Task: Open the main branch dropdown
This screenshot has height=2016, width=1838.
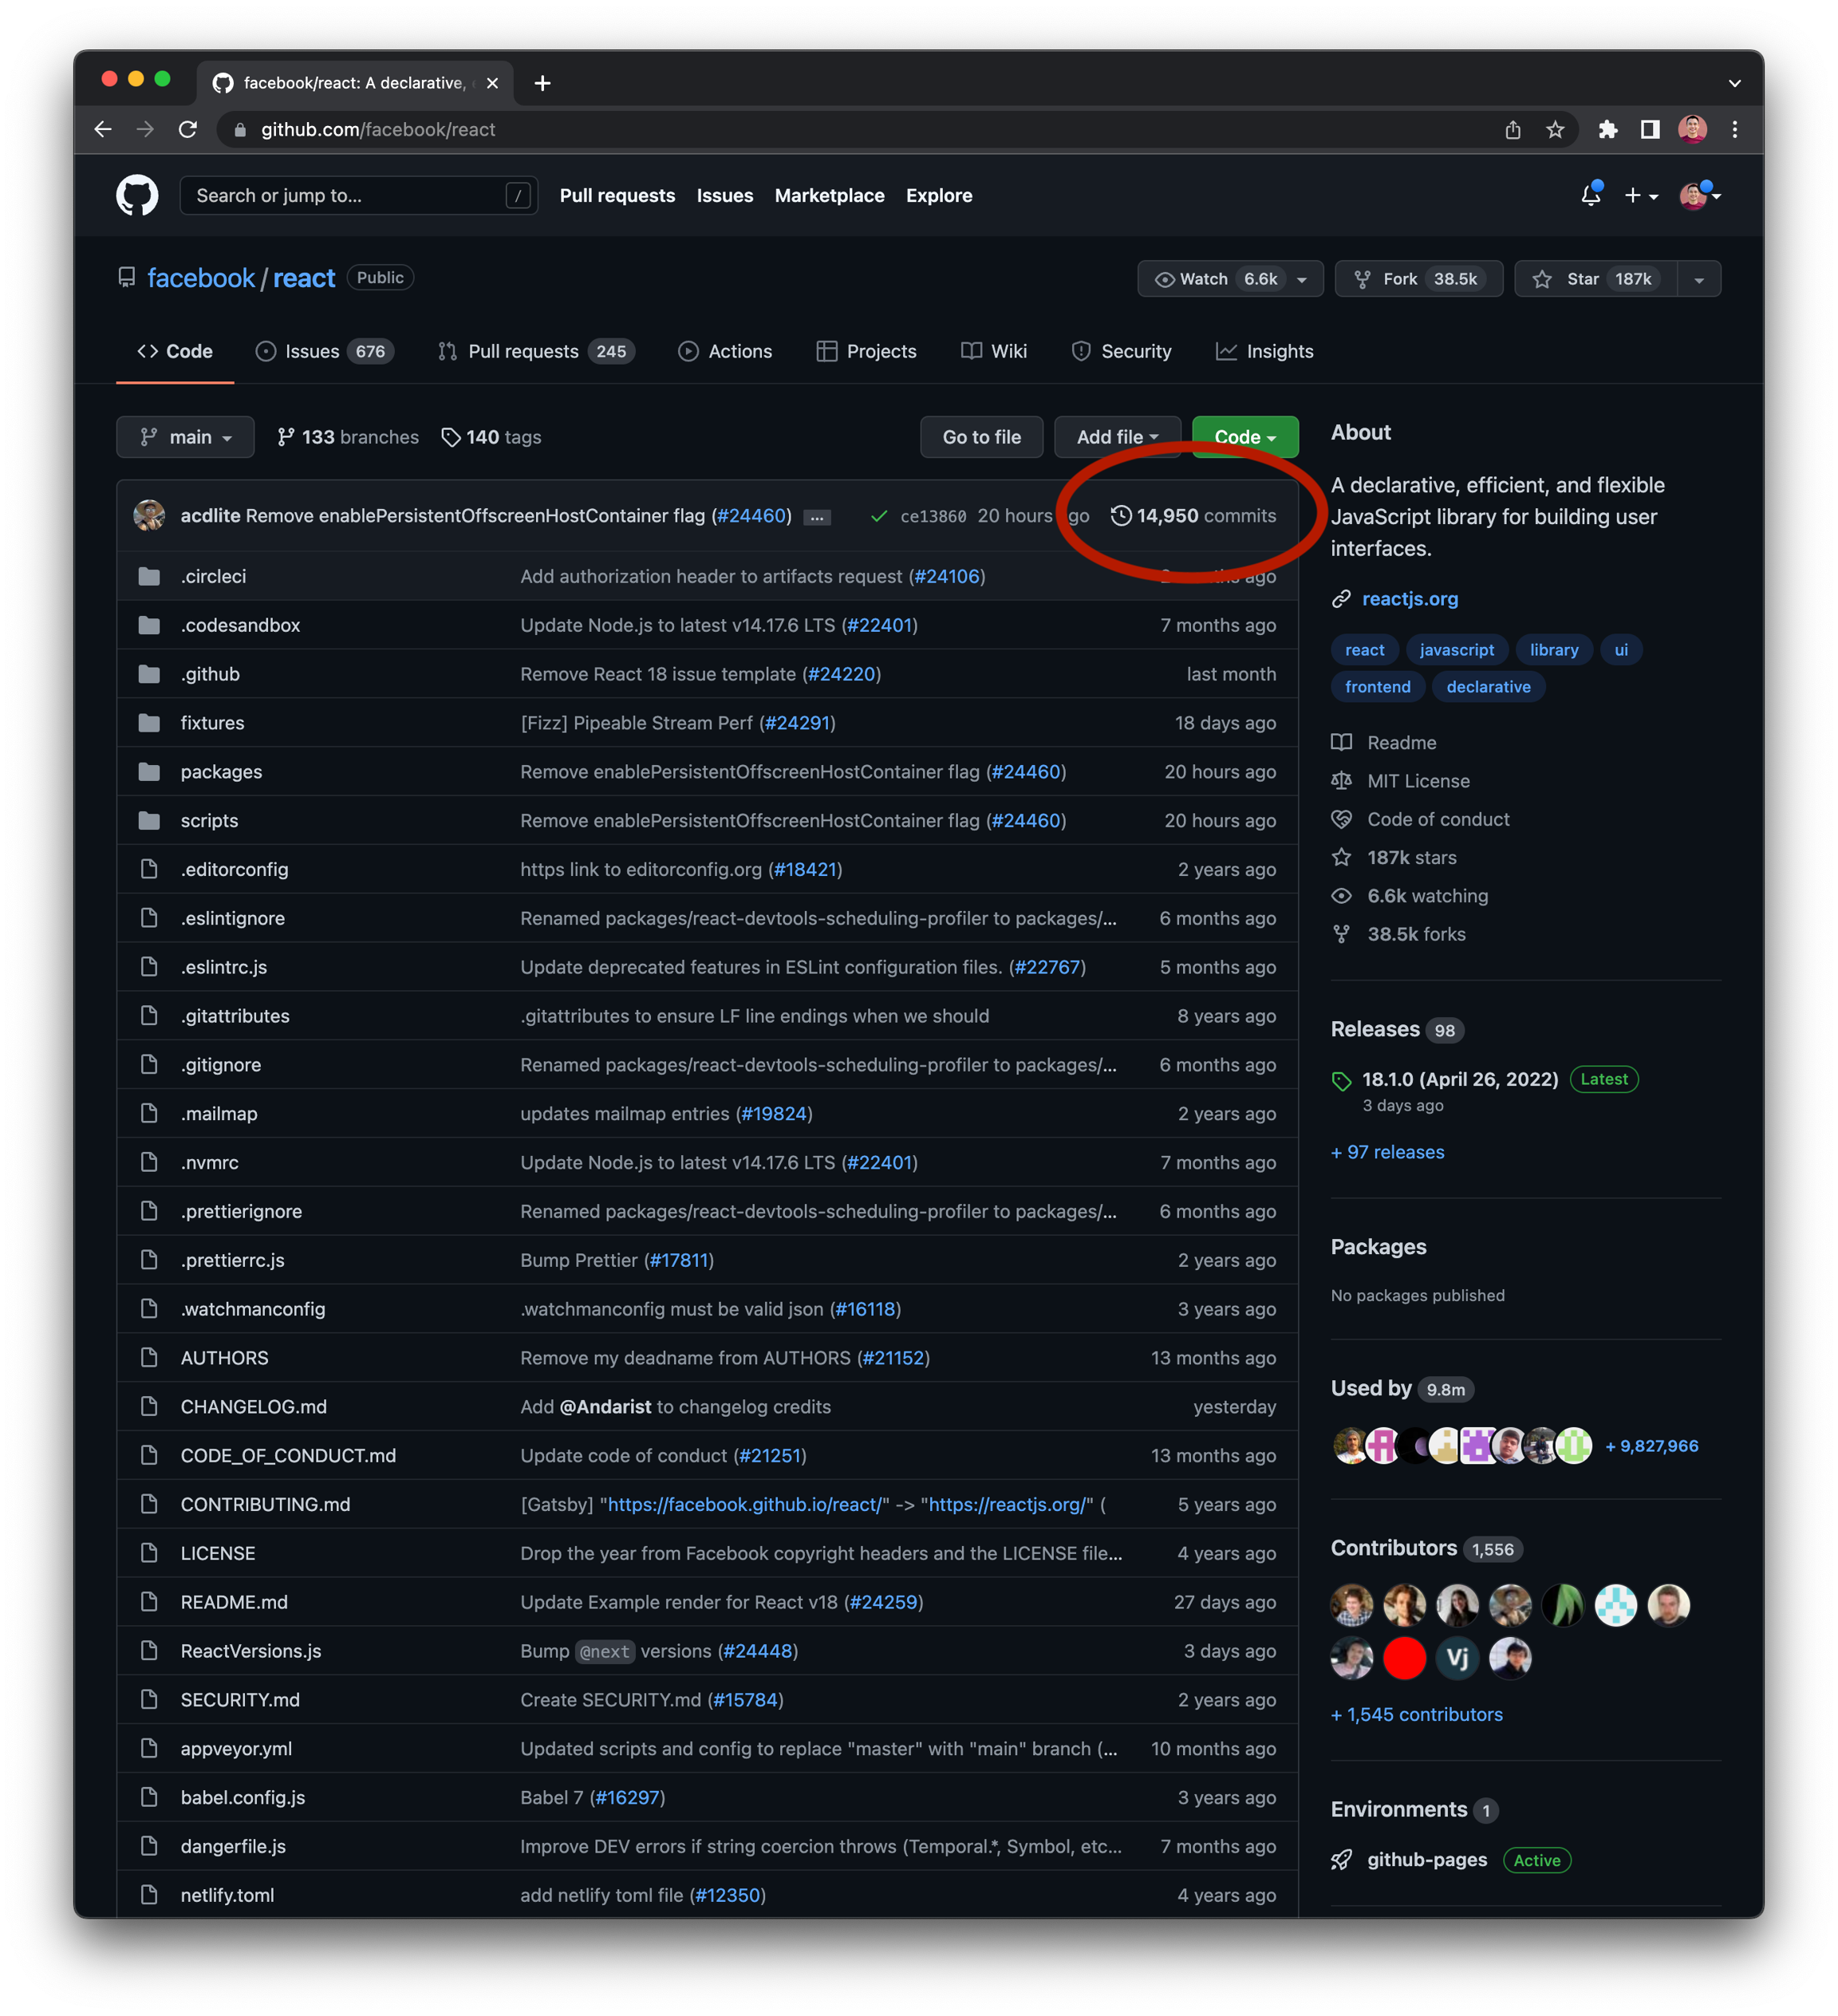Action: (x=185, y=437)
